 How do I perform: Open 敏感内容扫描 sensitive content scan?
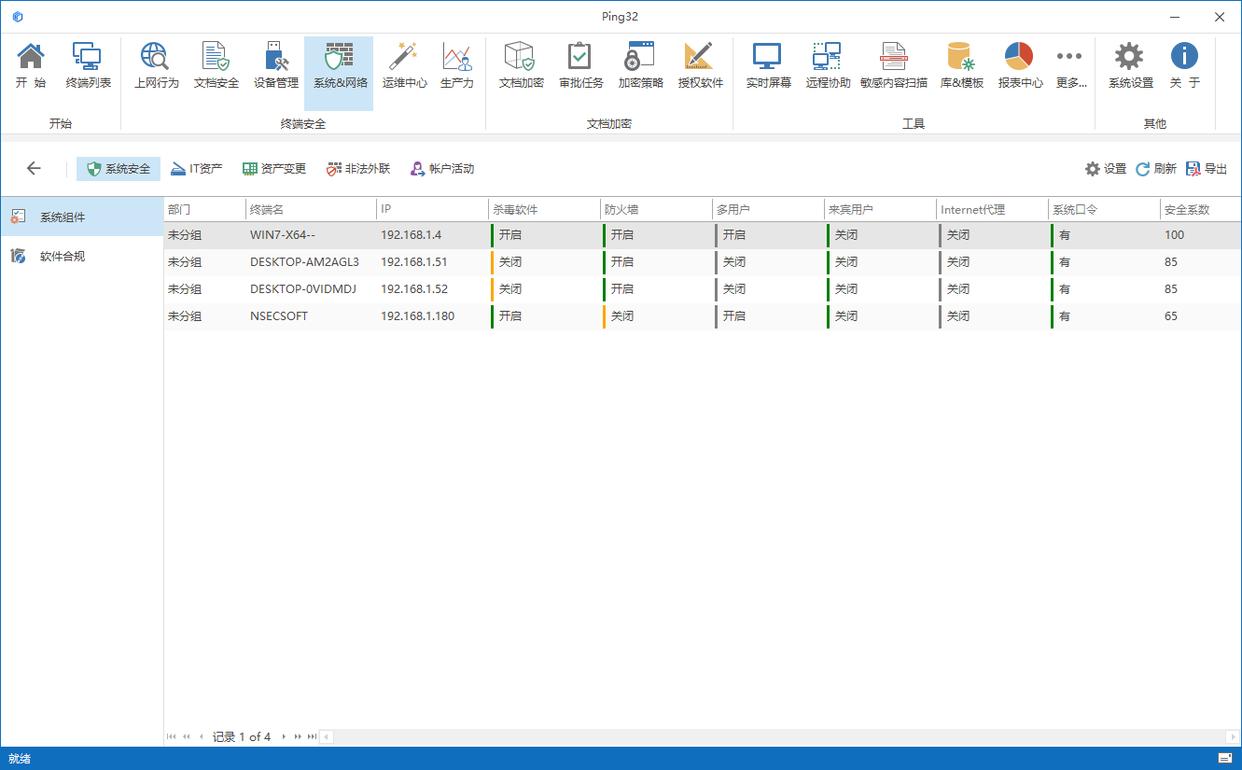893,66
